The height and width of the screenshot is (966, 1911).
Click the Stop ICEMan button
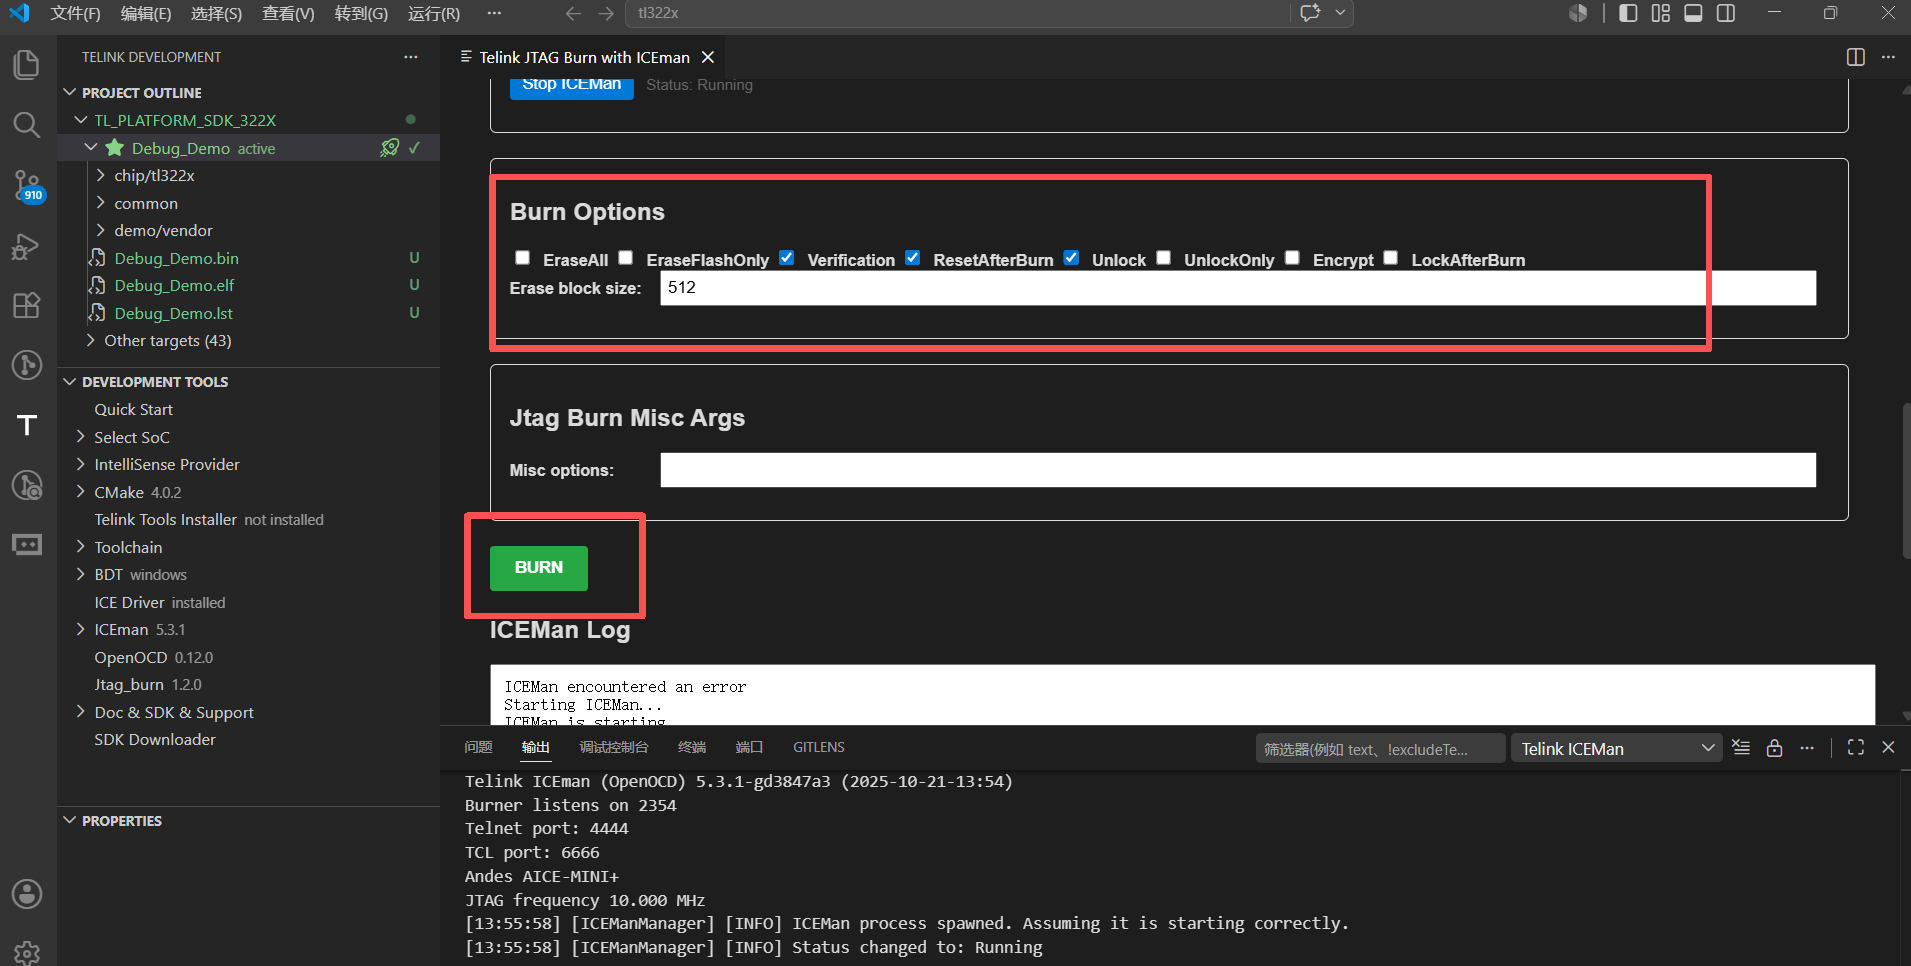572,86
